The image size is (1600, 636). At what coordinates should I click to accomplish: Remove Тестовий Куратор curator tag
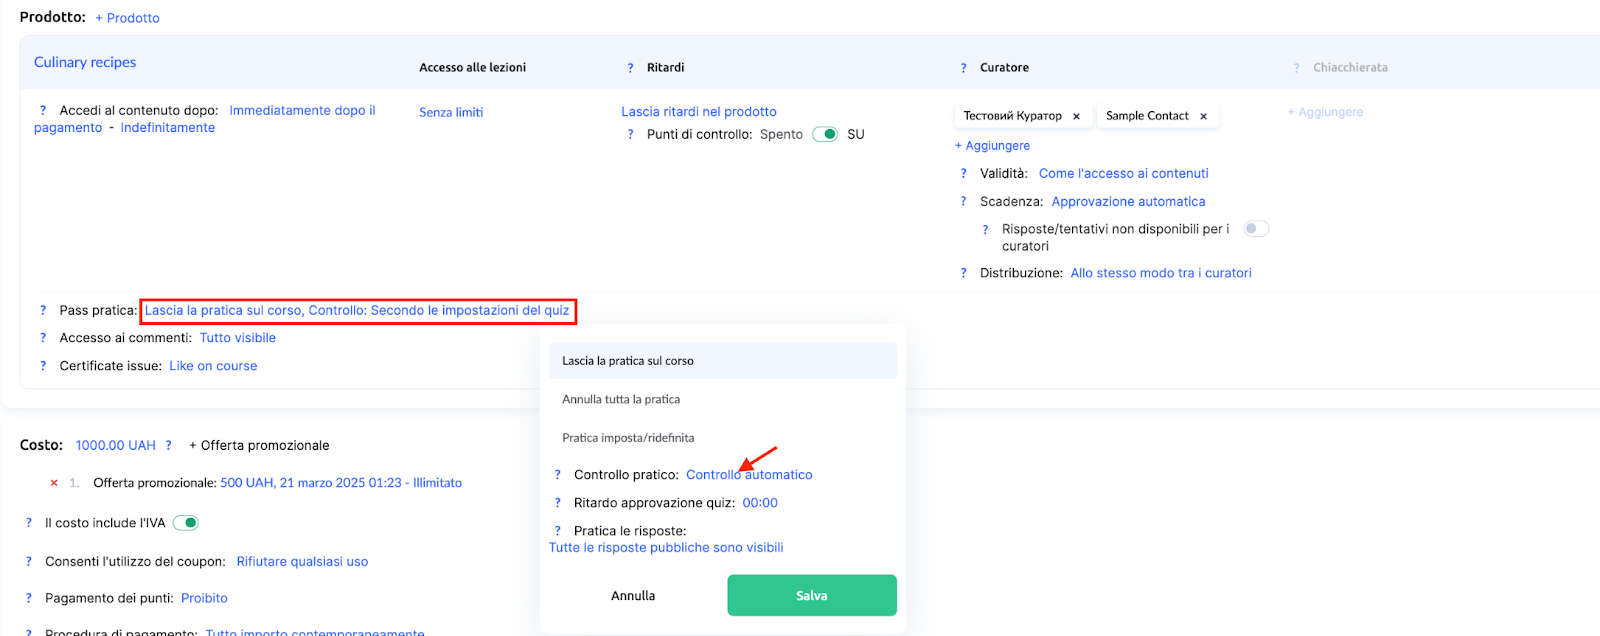pyautogui.click(x=1076, y=116)
